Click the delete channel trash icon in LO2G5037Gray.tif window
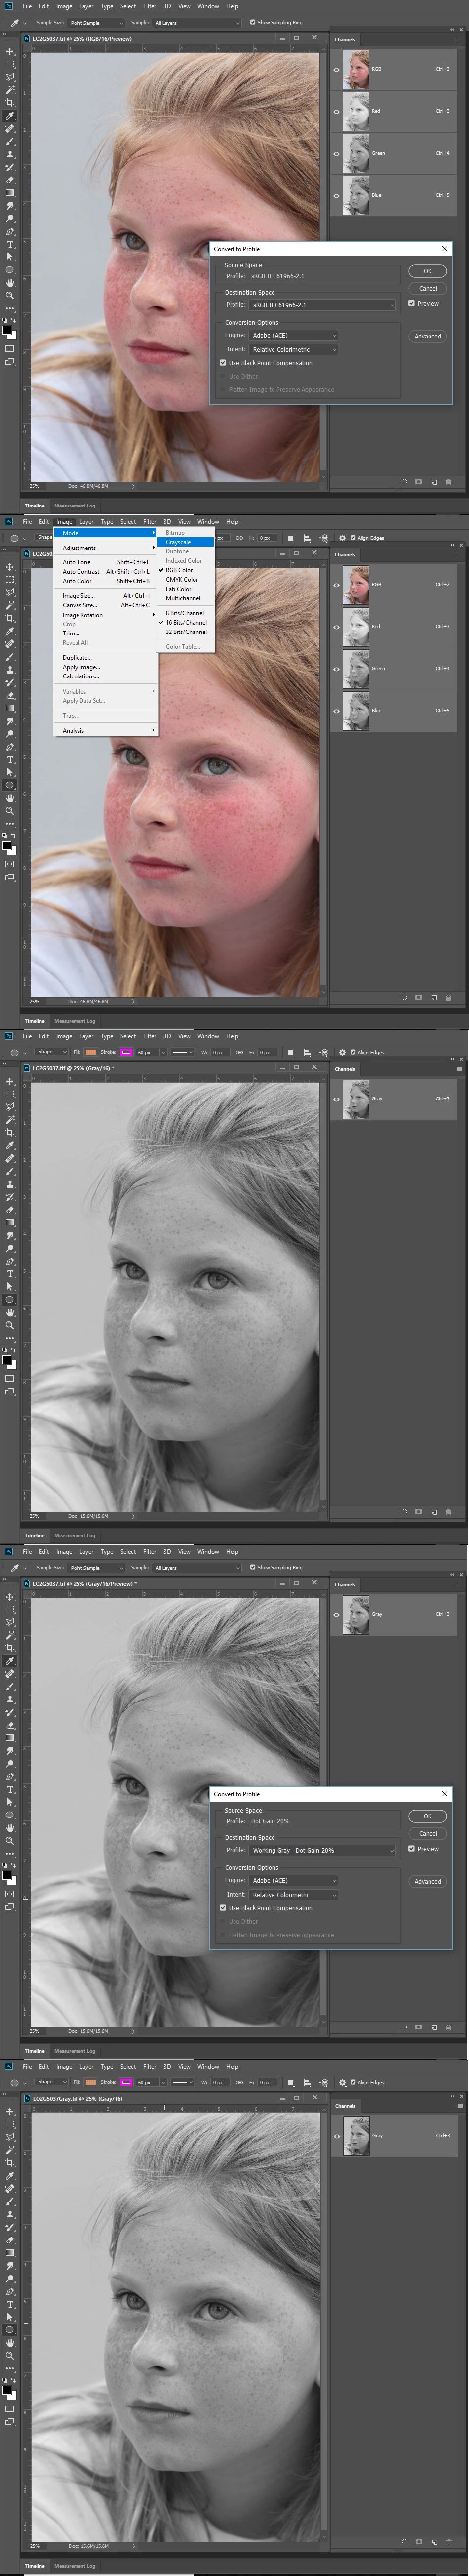The width and height of the screenshot is (469, 2576). click(448, 2541)
